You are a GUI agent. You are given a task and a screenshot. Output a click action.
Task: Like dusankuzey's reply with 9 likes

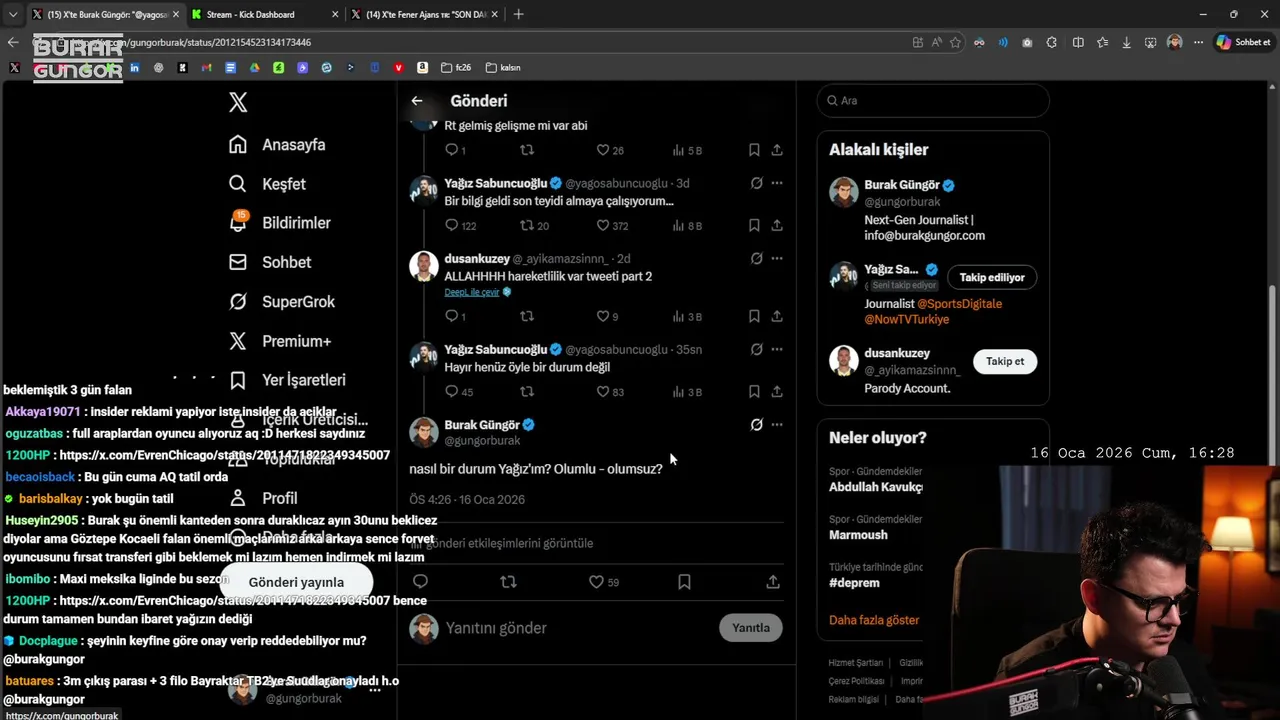607,316
